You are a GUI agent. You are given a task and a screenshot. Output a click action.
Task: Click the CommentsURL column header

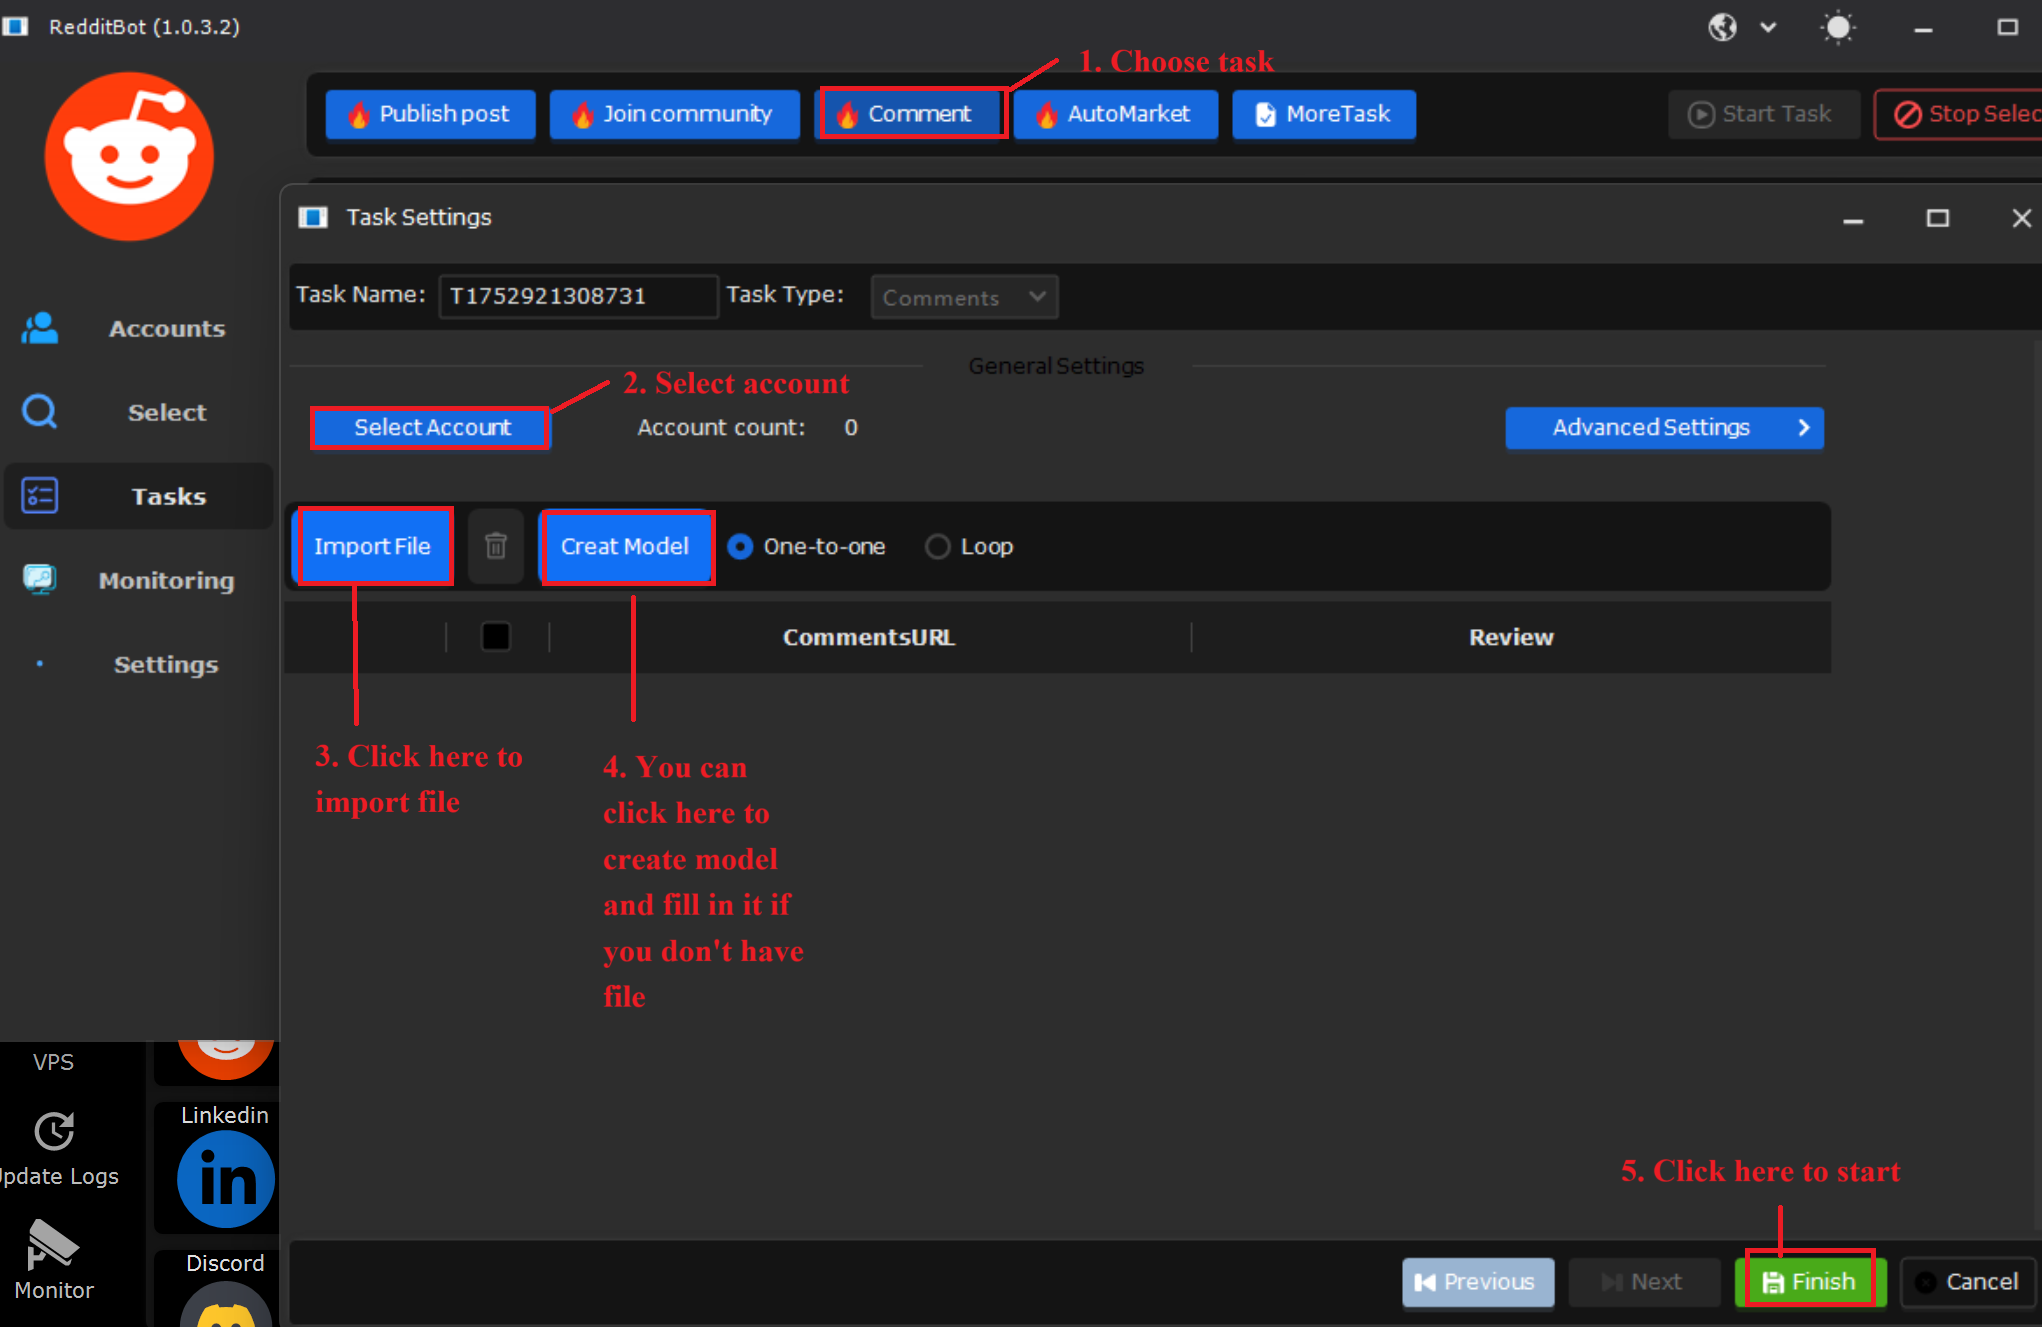[869, 637]
